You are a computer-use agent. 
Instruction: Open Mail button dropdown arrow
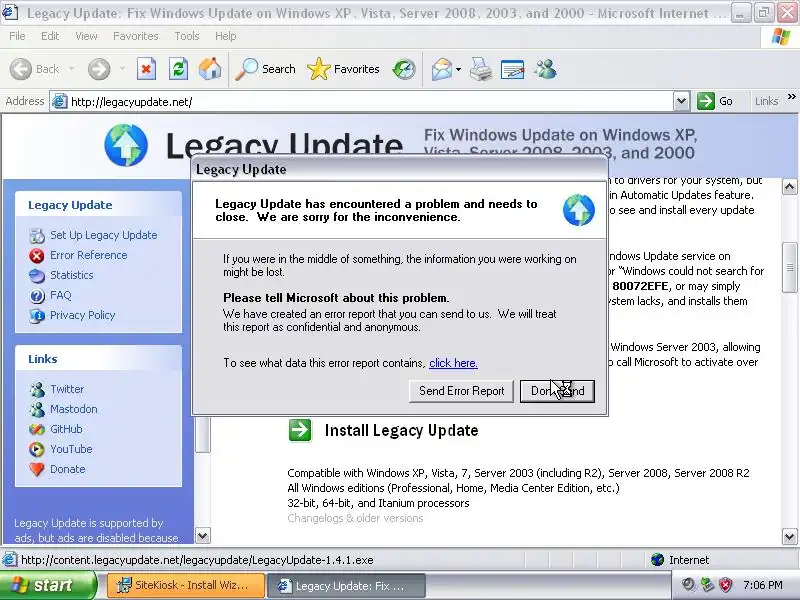(x=458, y=69)
